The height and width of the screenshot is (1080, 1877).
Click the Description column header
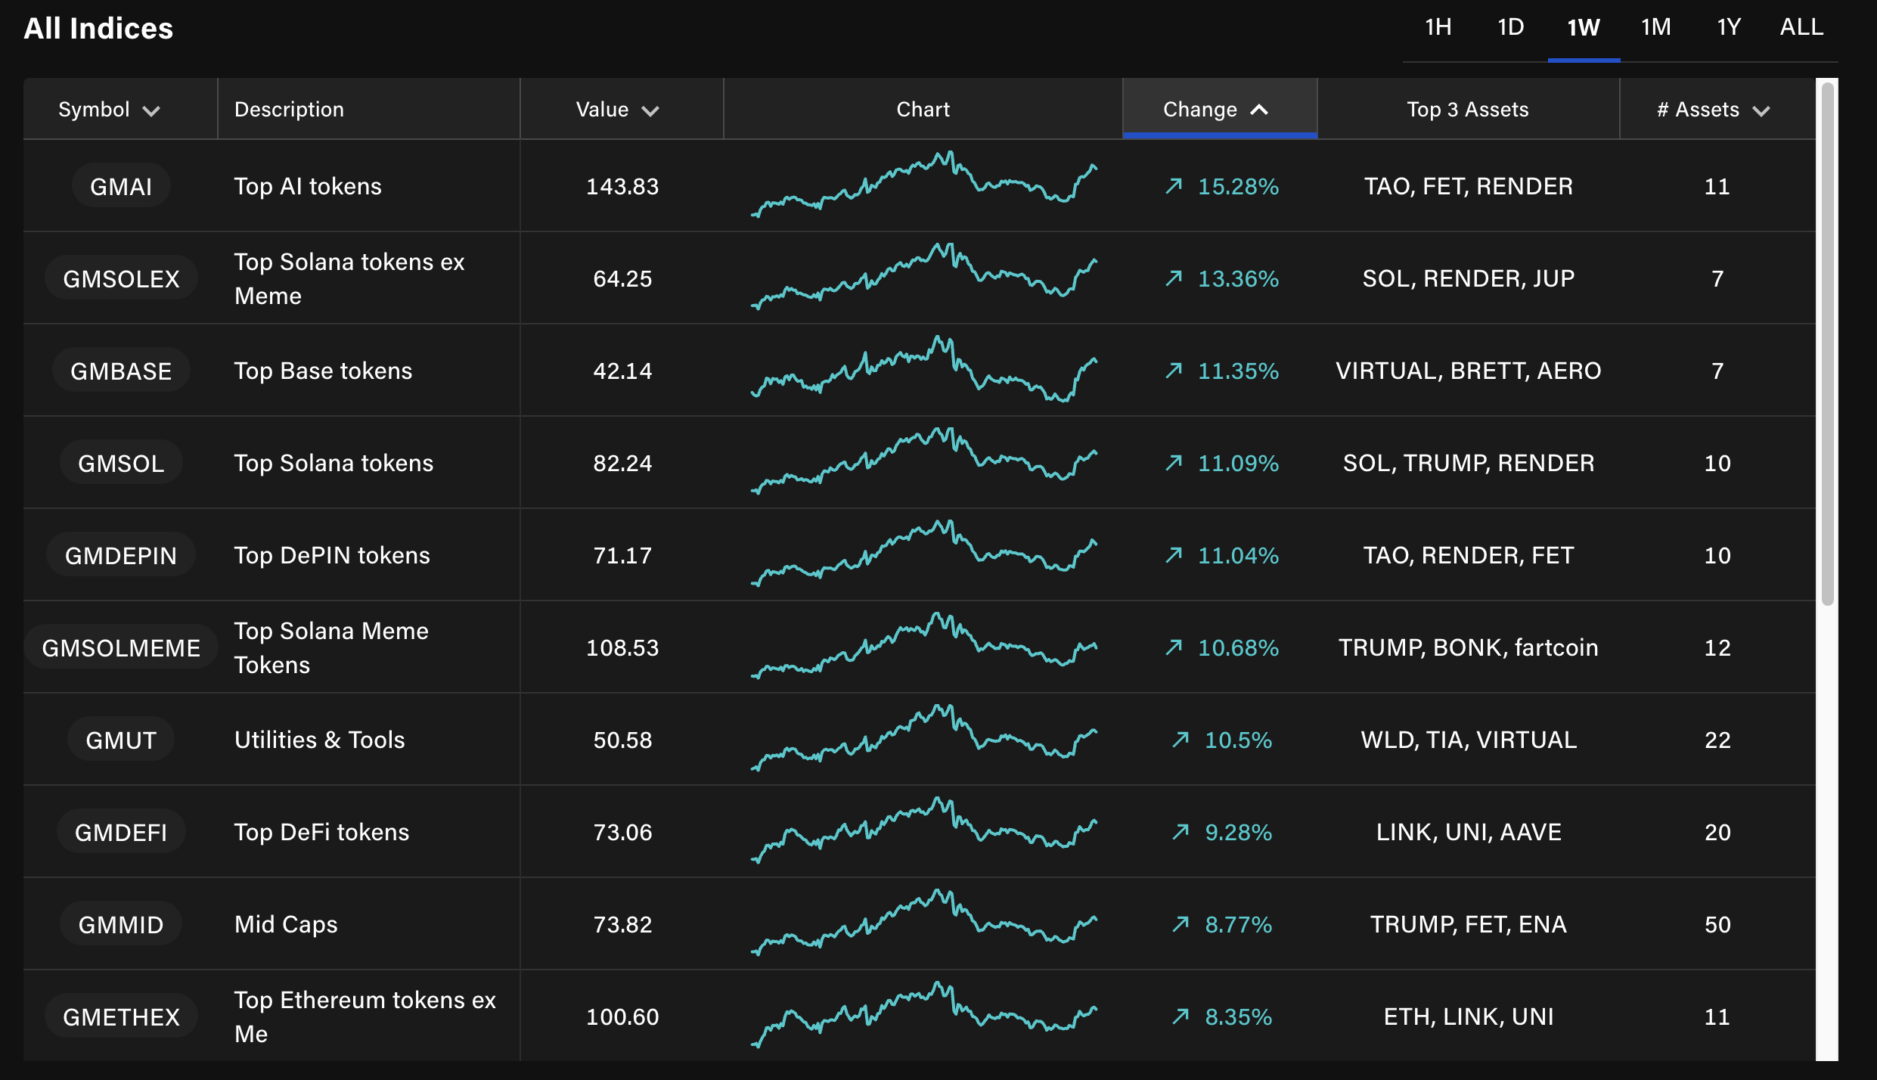[289, 109]
